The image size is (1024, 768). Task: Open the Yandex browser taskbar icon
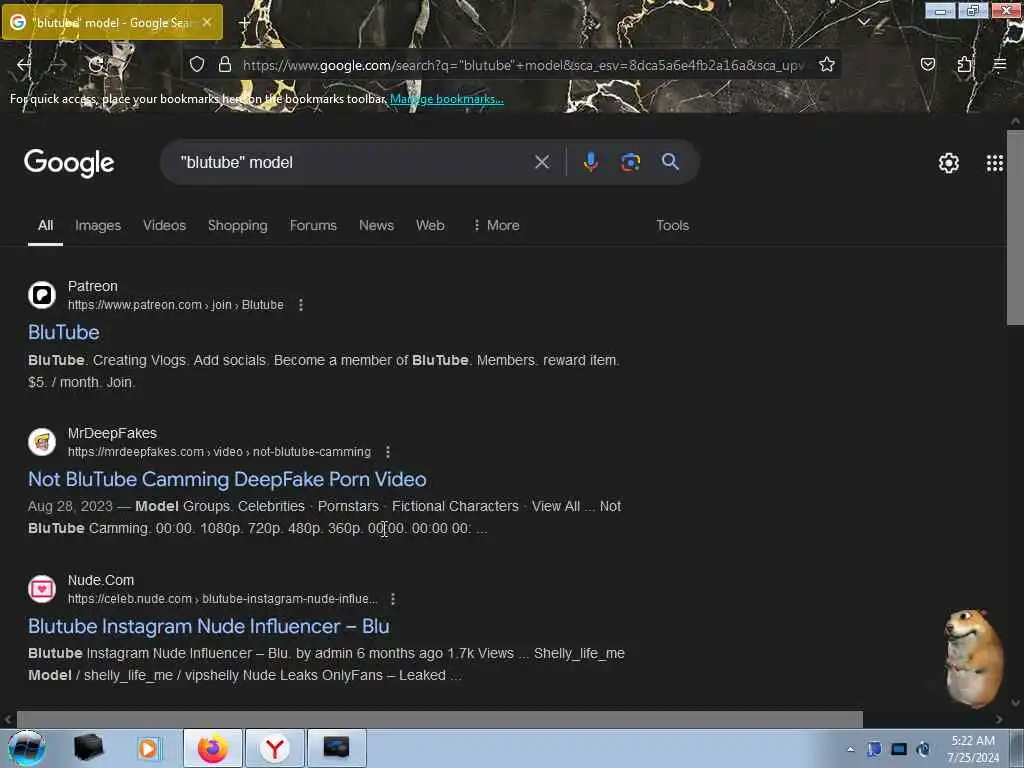click(x=275, y=748)
